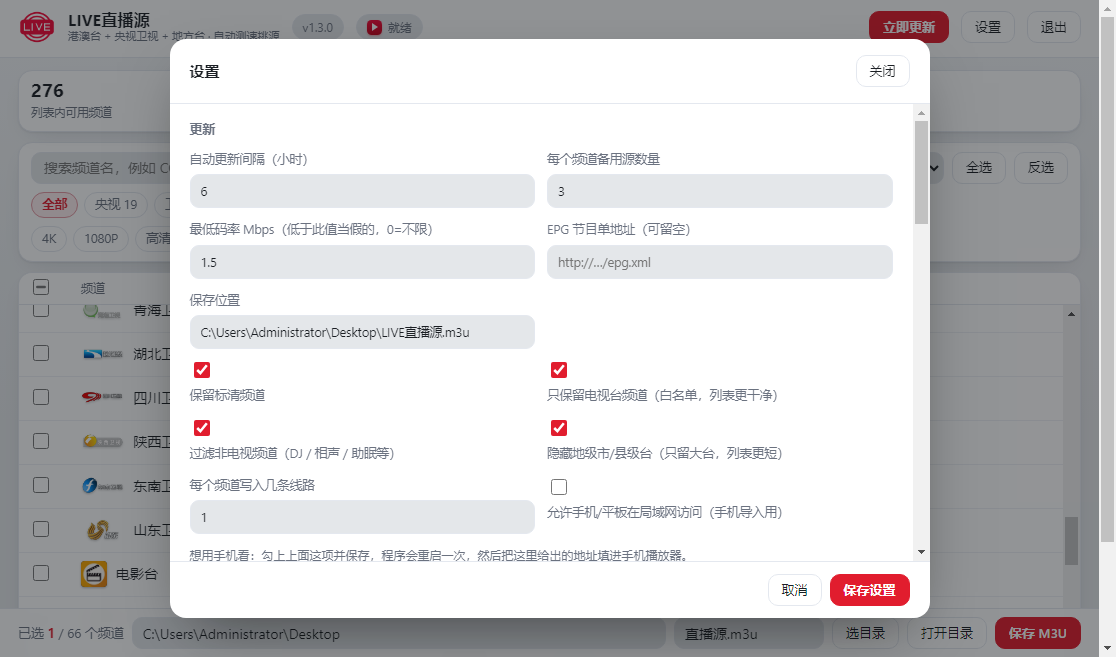Click the 湖北 channel logo icon
Viewport: 1116px width, 657px height.
(x=102, y=354)
